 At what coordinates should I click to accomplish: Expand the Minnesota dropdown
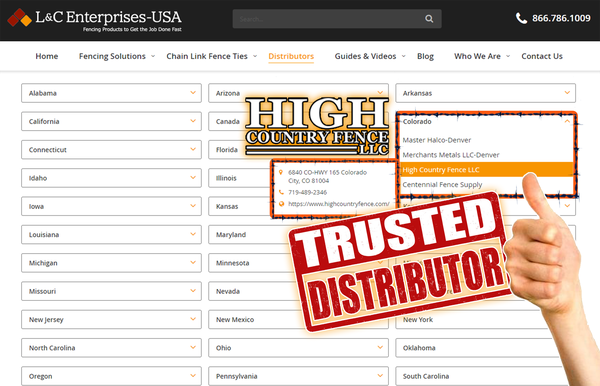tap(251, 263)
